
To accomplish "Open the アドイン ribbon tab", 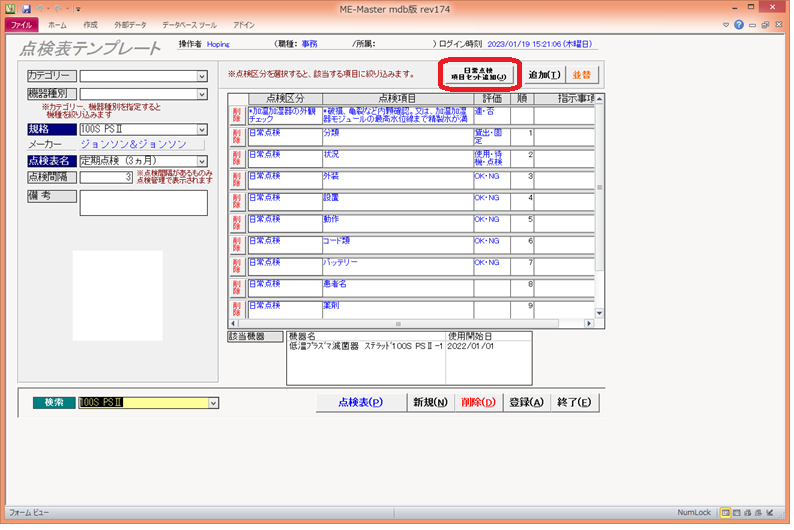I will pyautogui.click(x=244, y=25).
